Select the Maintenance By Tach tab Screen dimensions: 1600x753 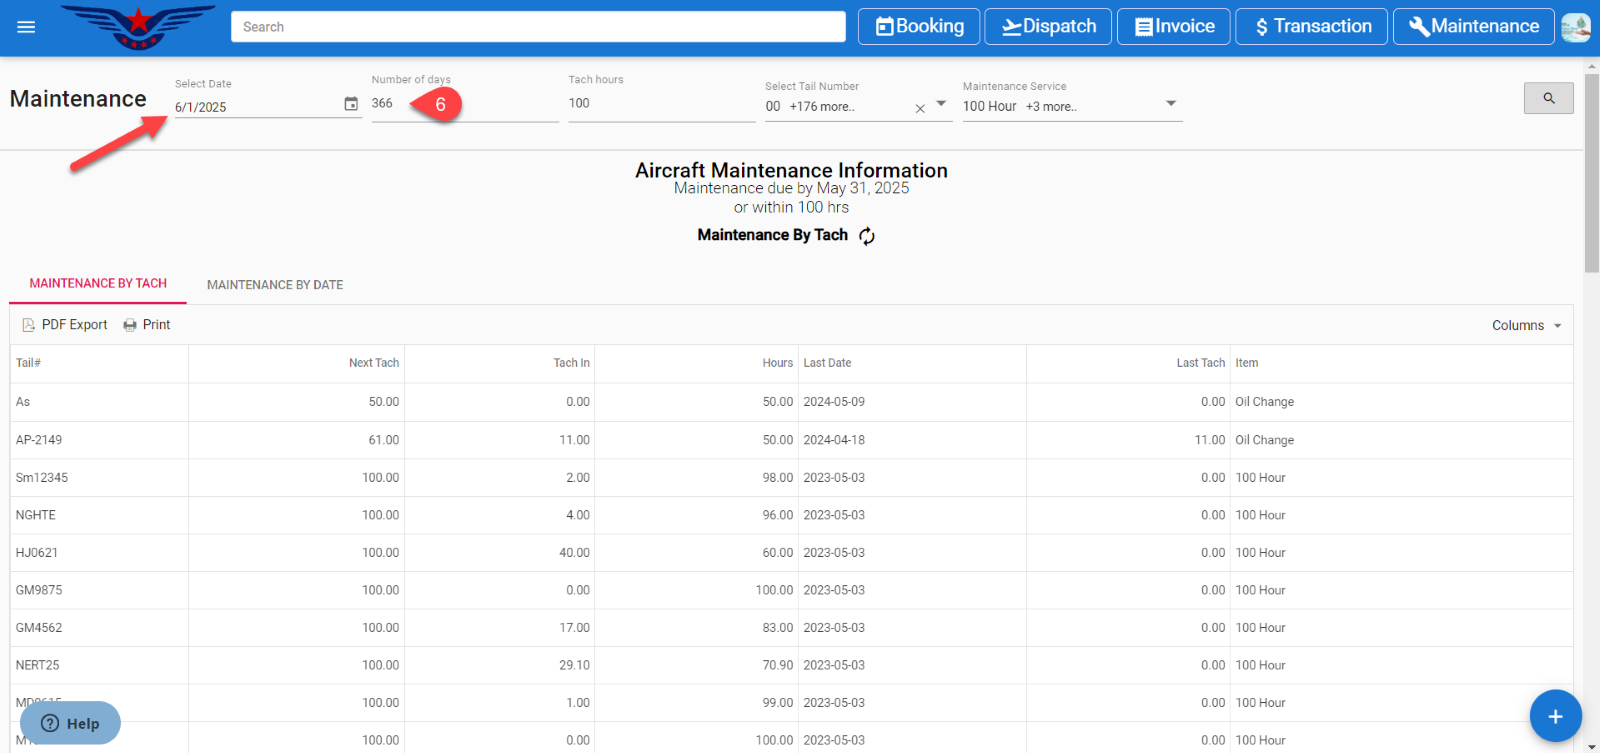pos(98,284)
